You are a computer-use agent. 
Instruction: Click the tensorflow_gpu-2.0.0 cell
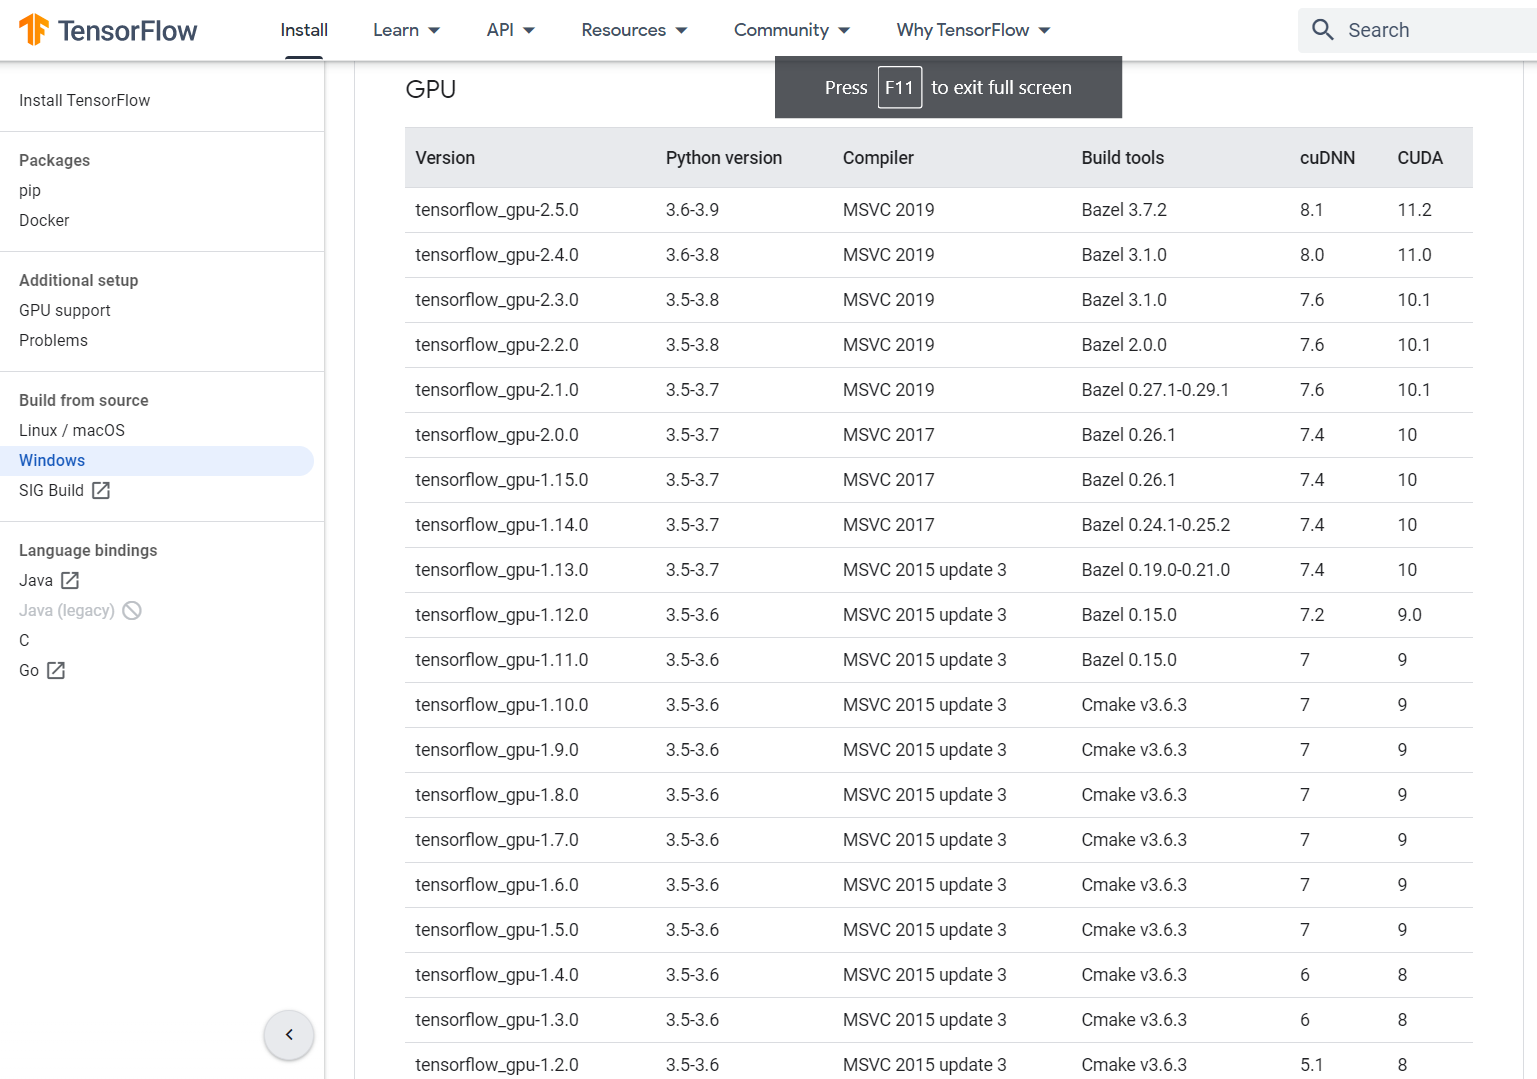[x=497, y=435]
